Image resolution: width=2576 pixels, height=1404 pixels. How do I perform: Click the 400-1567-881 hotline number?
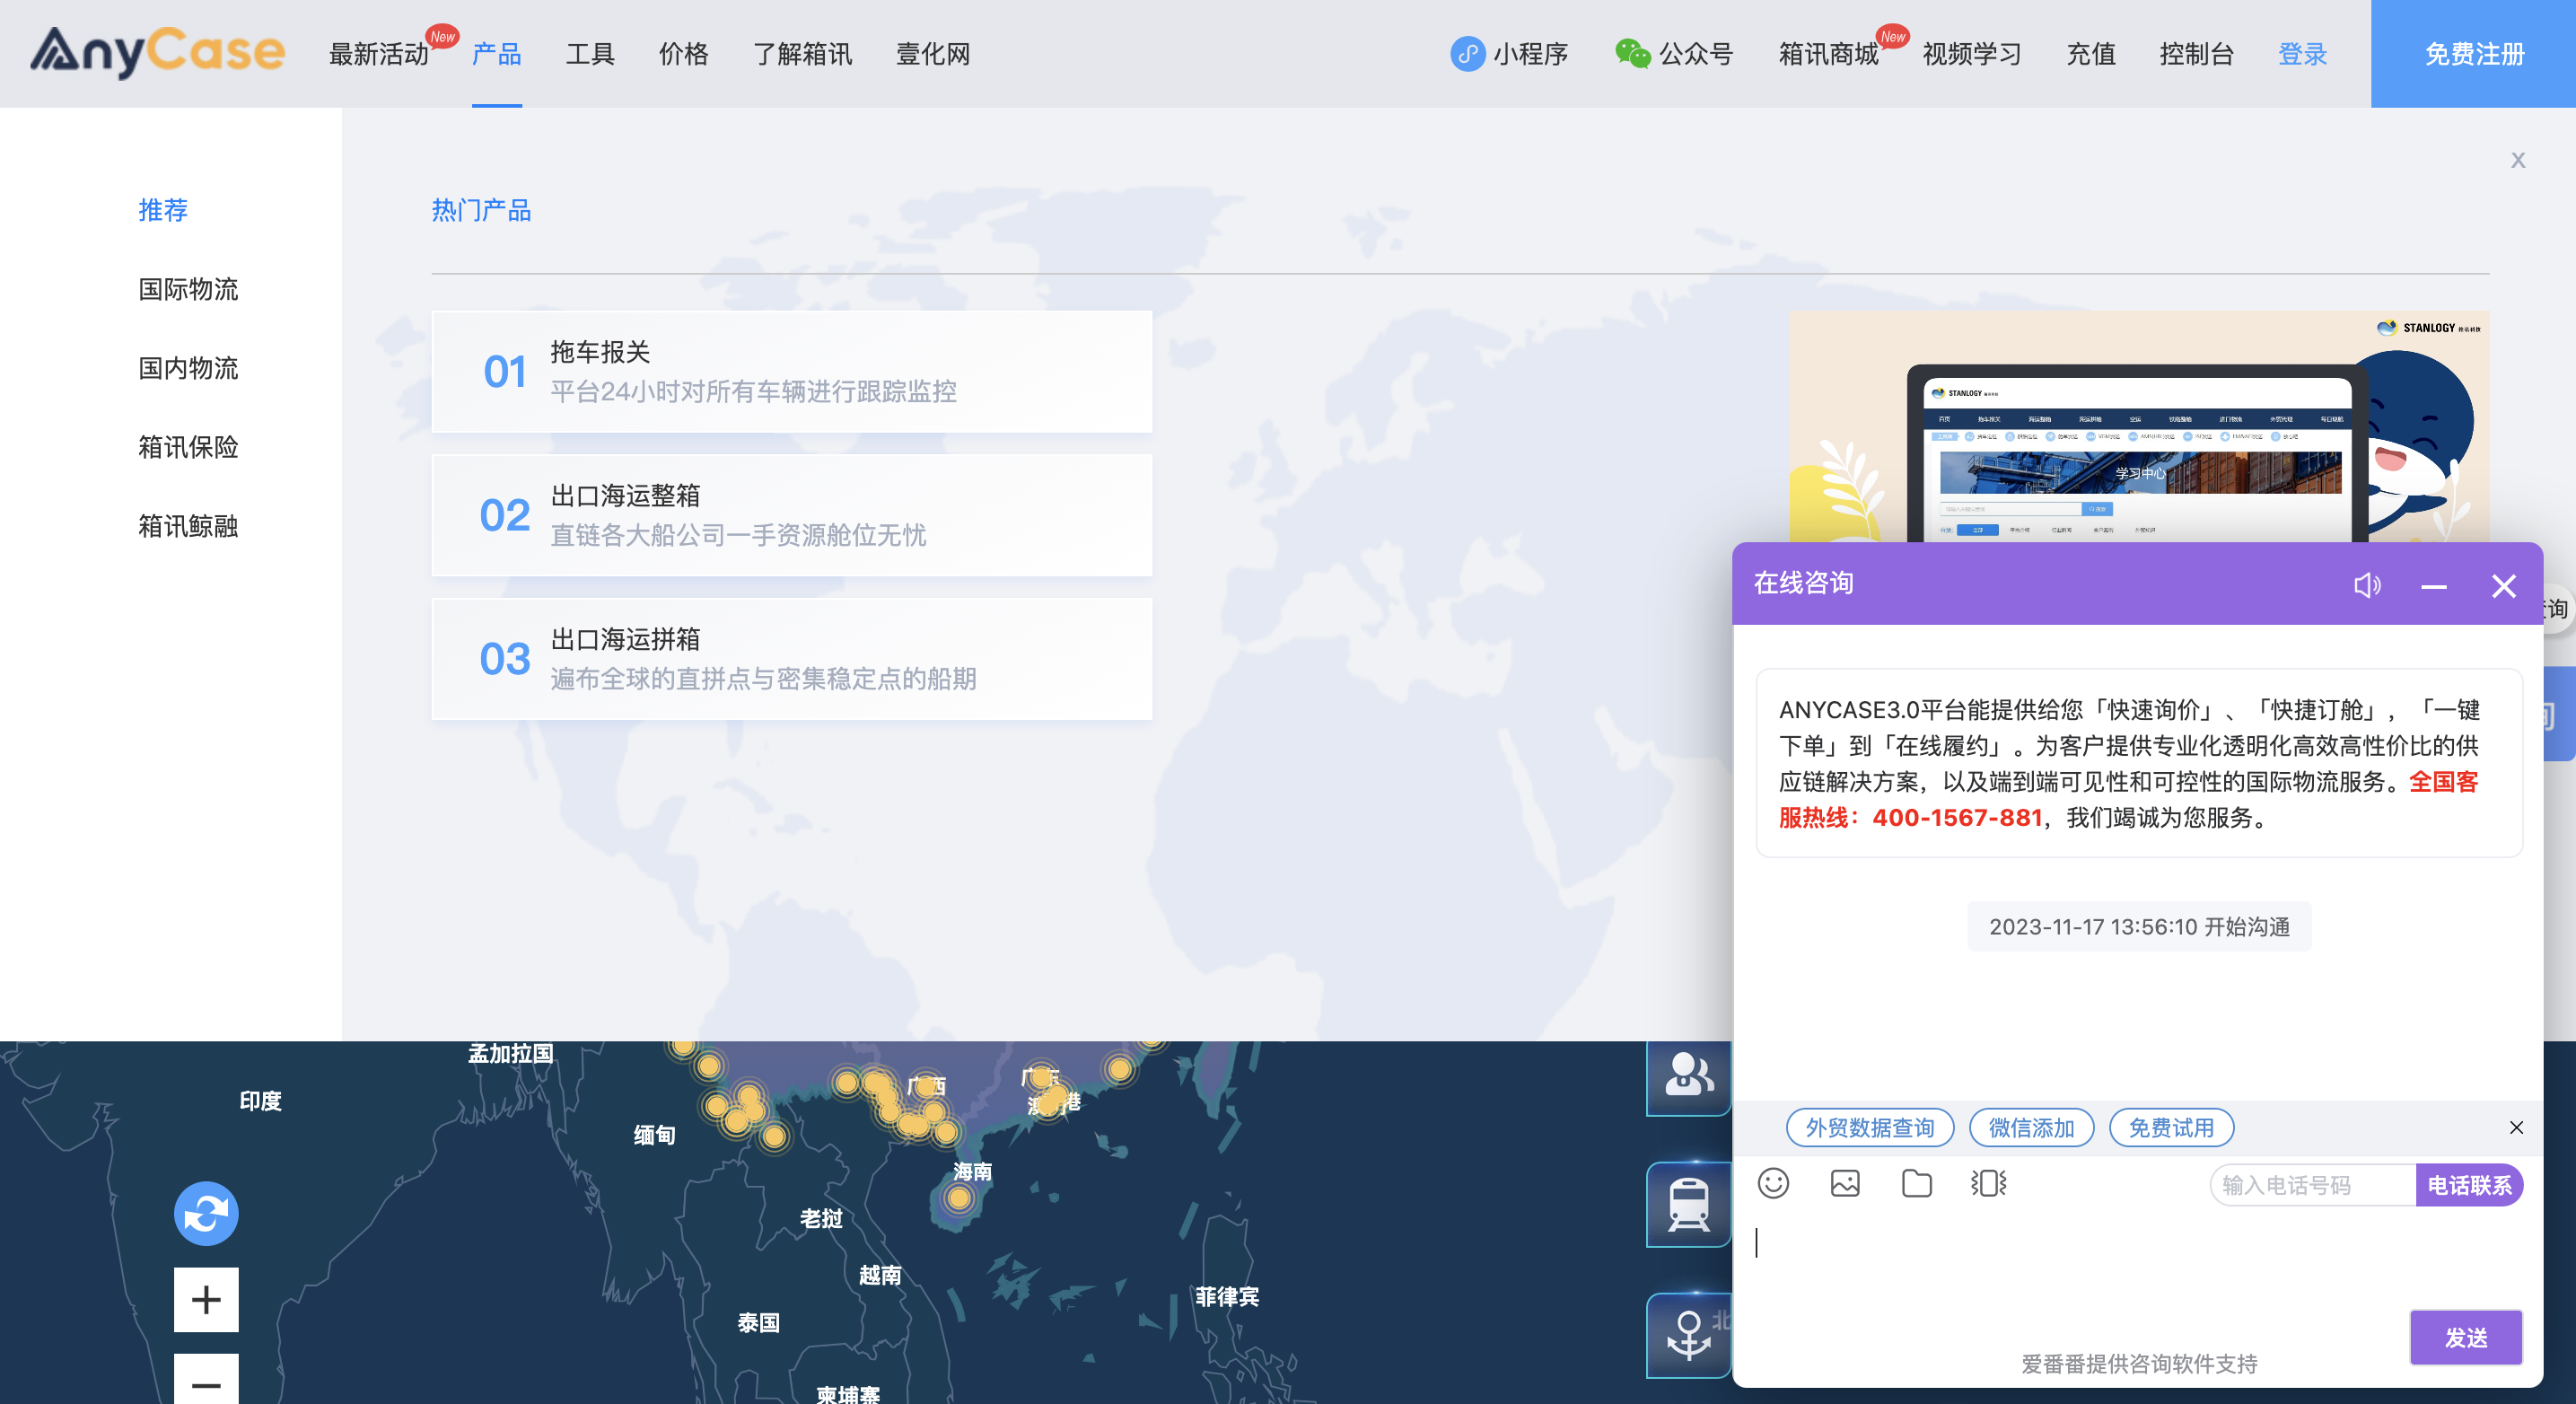(x=1957, y=818)
